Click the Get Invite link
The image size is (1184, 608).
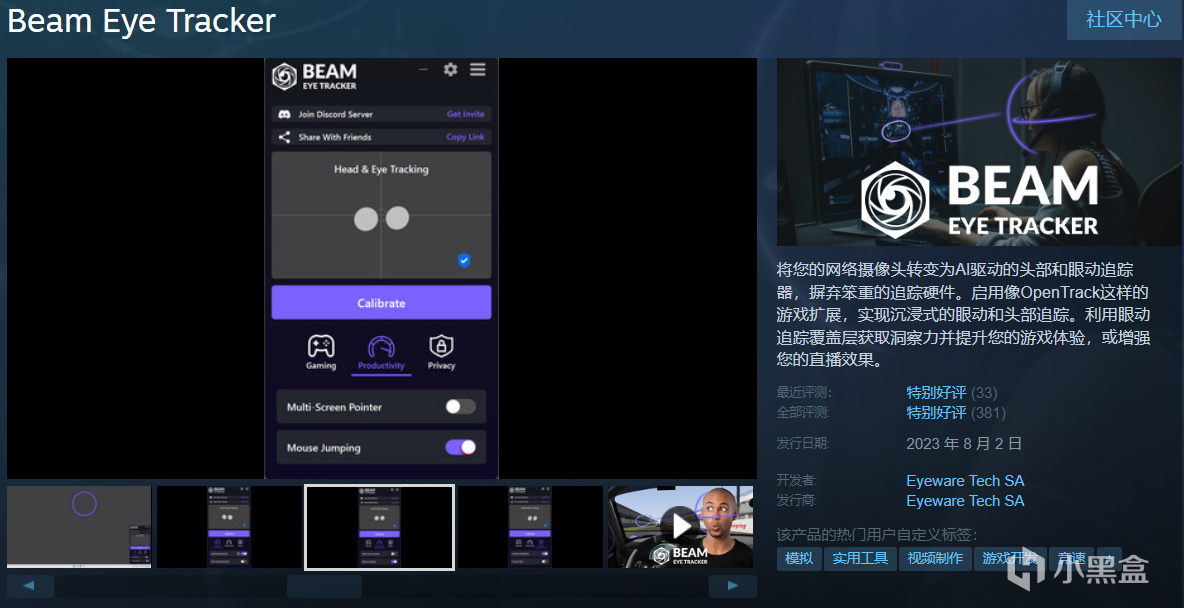(x=465, y=114)
